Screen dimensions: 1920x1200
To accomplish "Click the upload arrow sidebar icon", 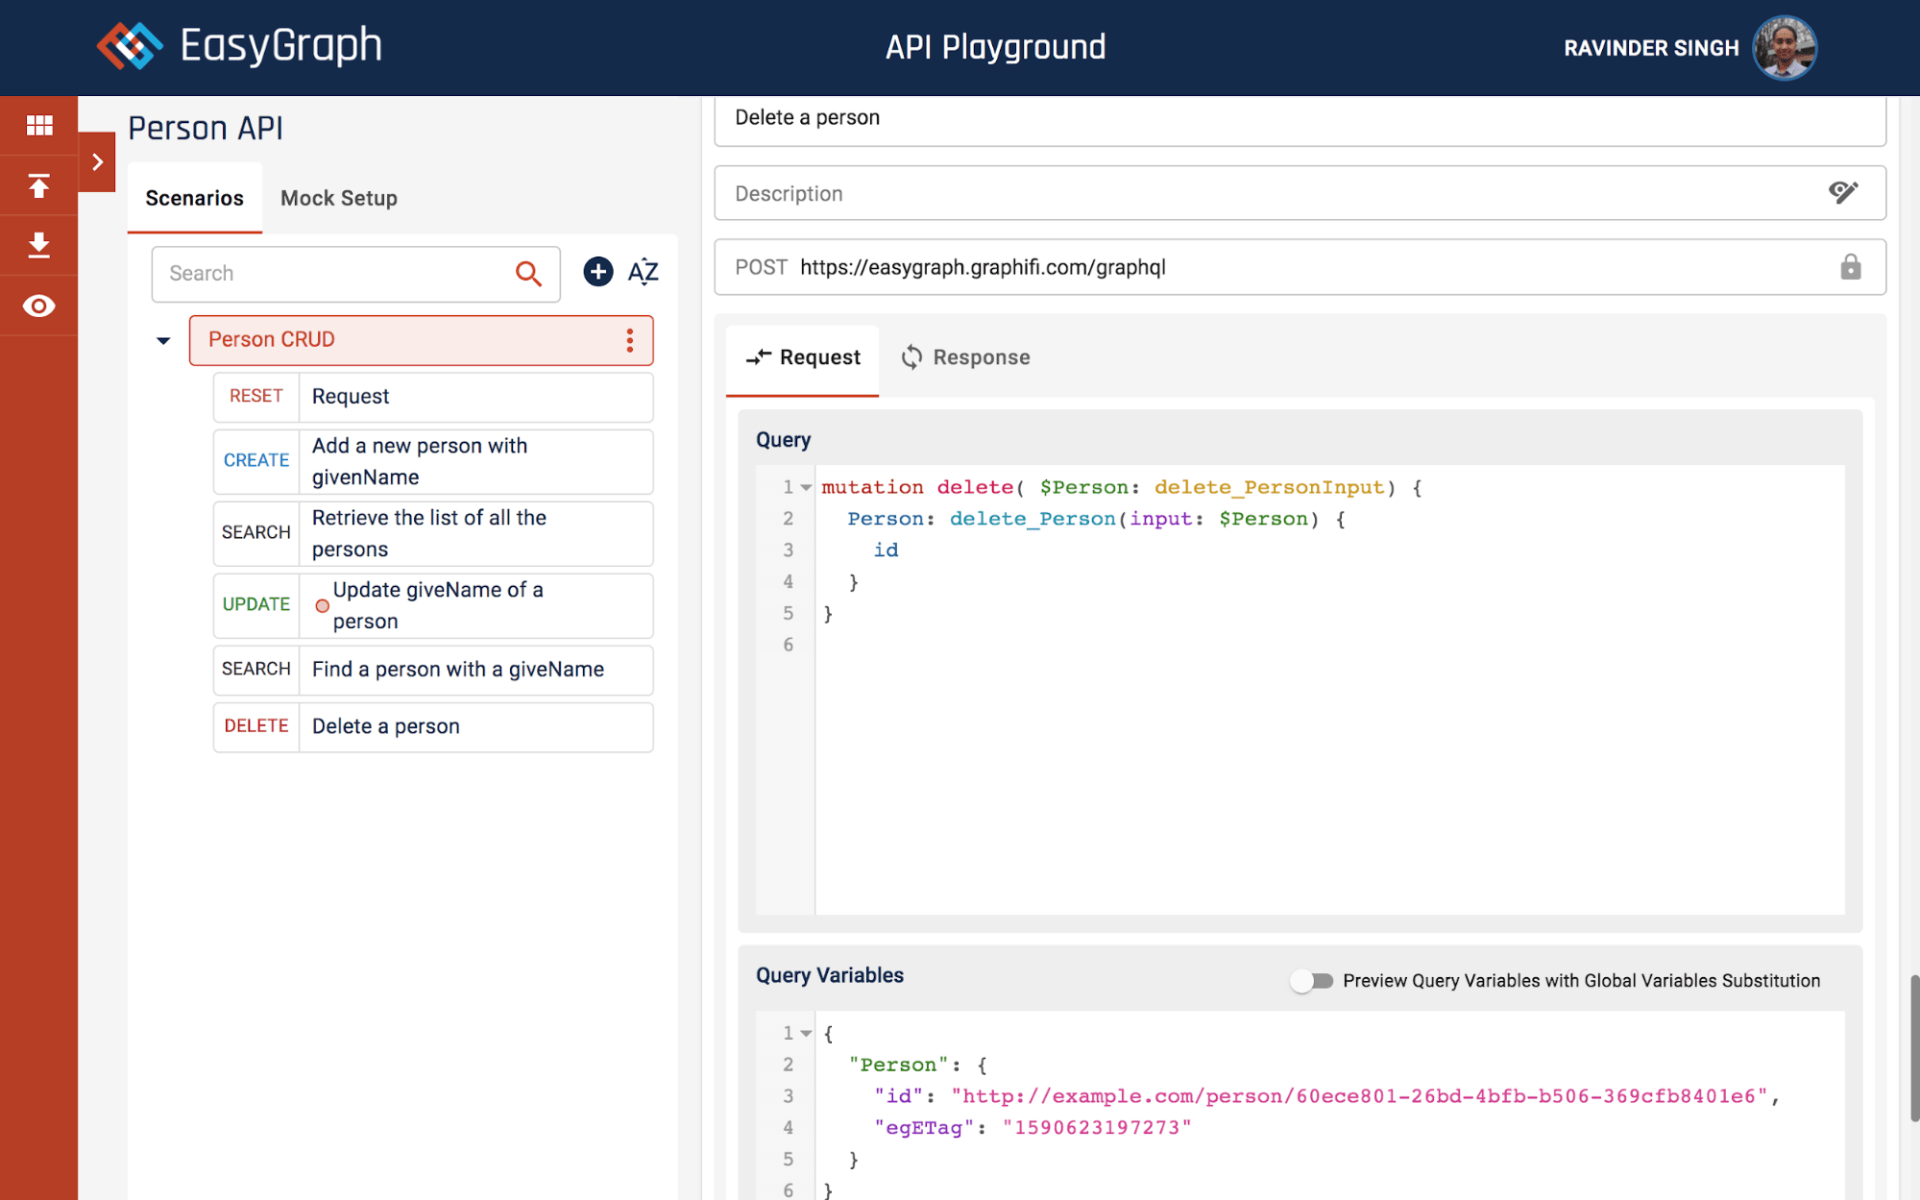I will [x=39, y=186].
